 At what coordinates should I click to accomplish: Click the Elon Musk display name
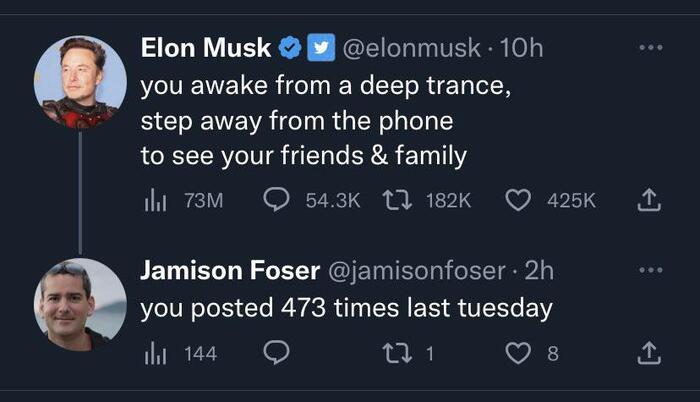206,47
